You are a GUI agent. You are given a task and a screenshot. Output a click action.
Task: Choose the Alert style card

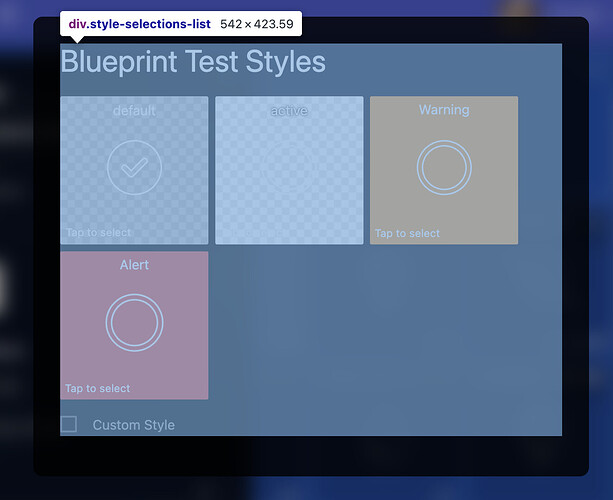[x=134, y=325]
